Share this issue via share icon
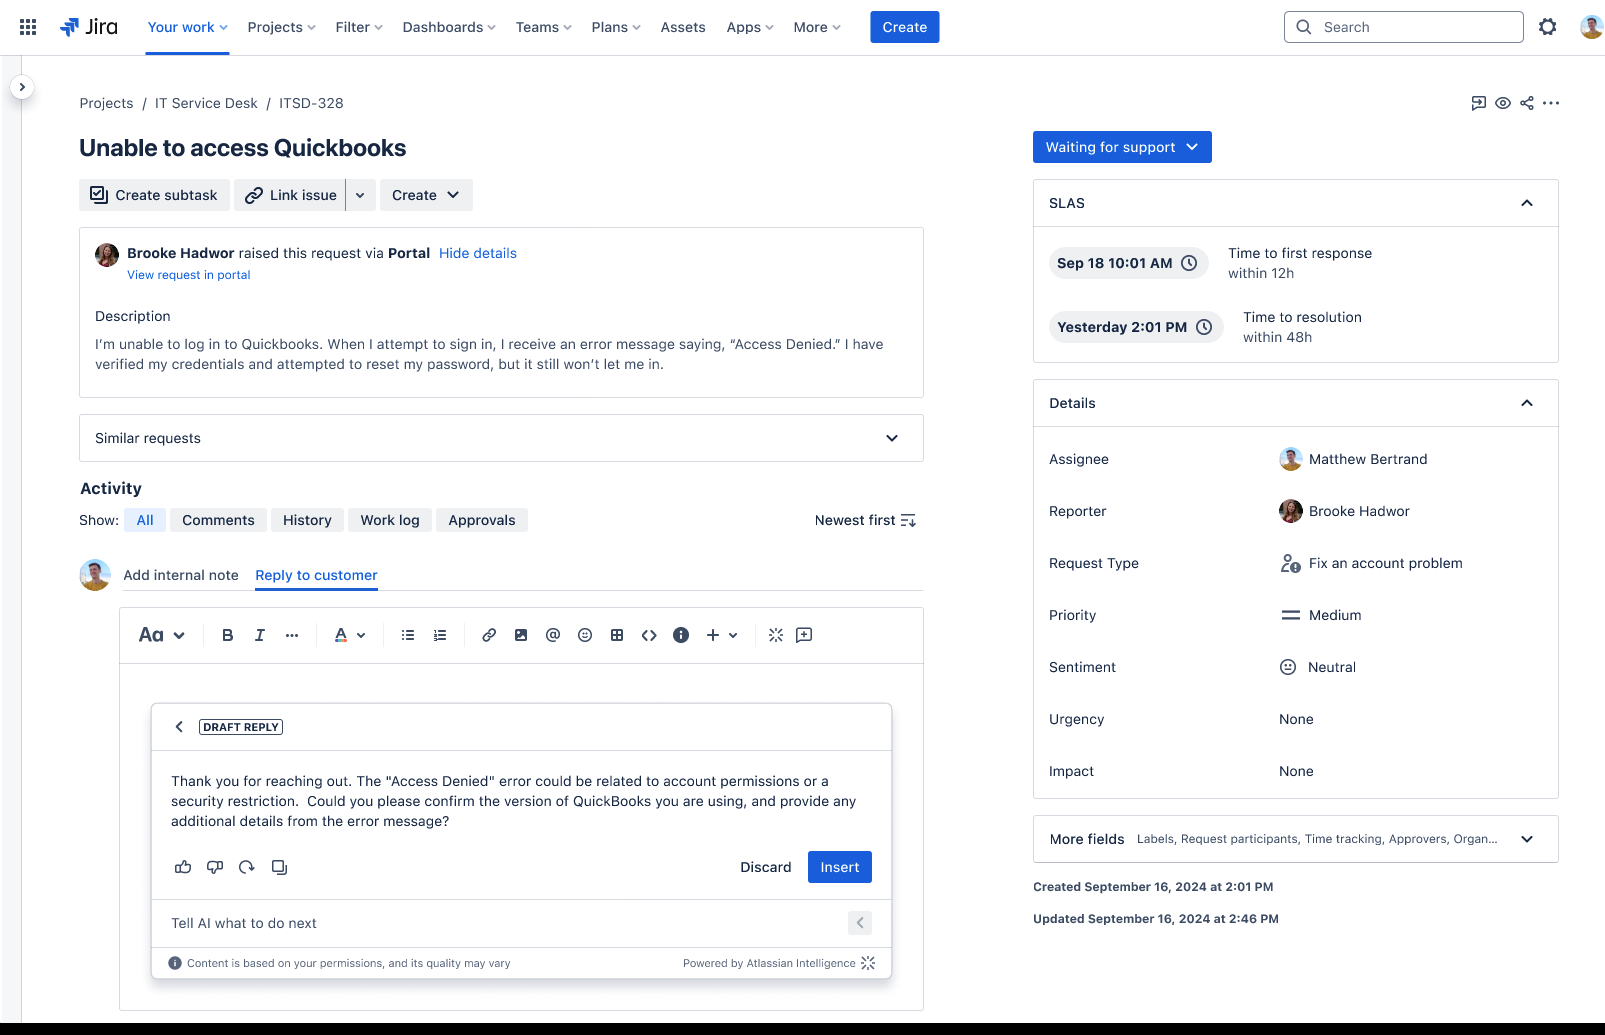 pyautogui.click(x=1527, y=103)
